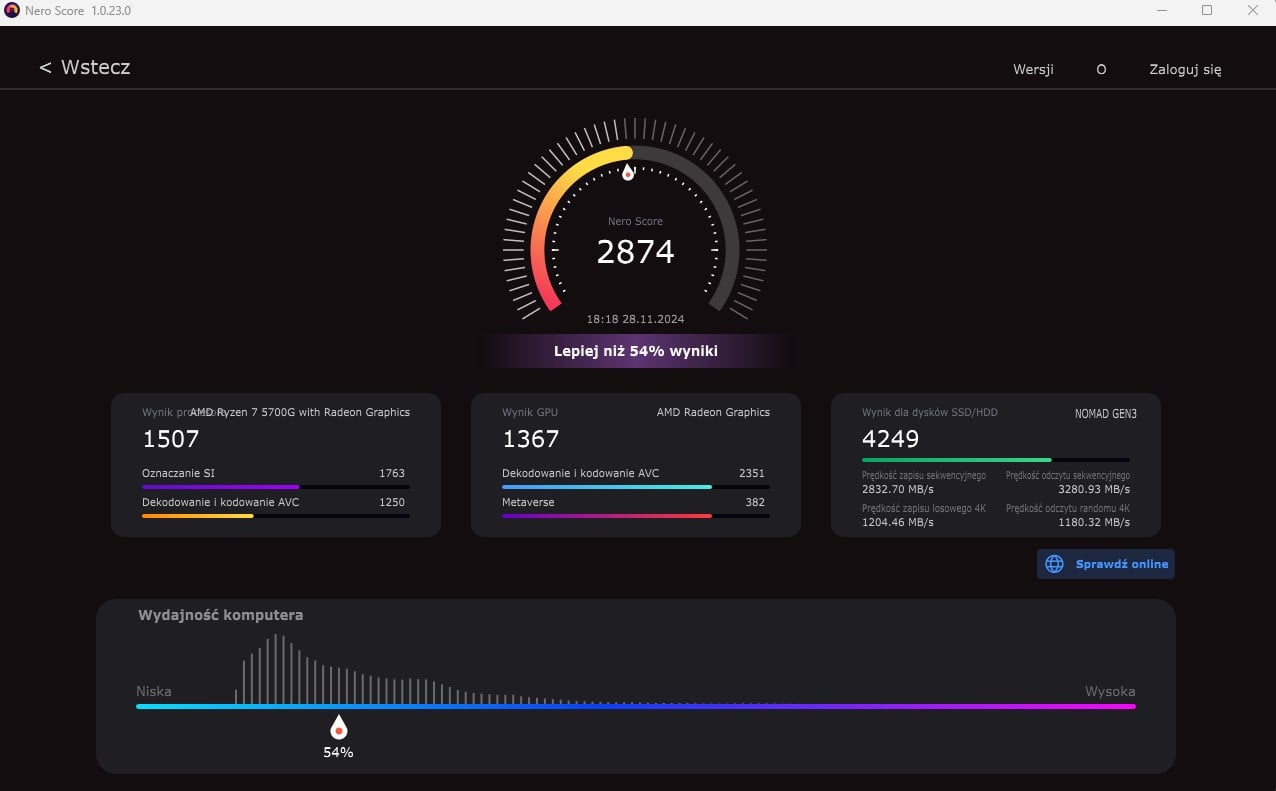Click the 'Wynik dla dysków SSD/HDD' label
Image resolution: width=1276 pixels, height=791 pixels.
[930, 412]
